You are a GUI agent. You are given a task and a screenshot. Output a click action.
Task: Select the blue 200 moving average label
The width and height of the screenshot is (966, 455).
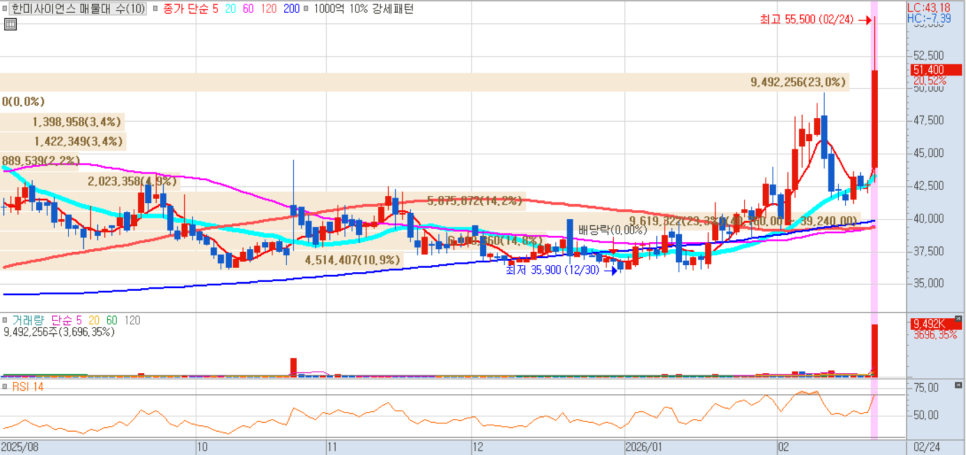(291, 9)
